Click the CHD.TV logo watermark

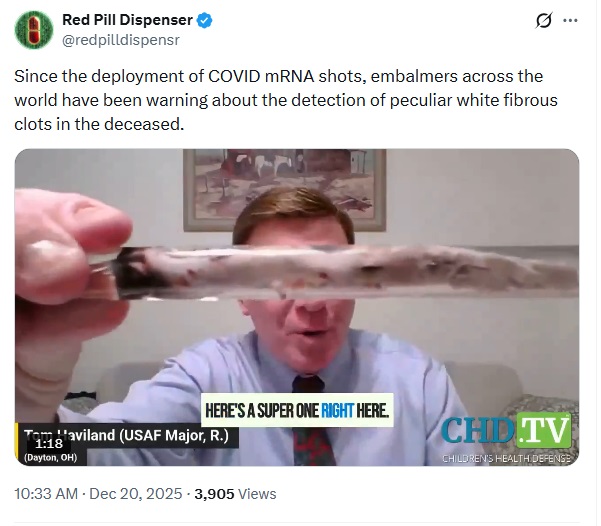[x=506, y=431]
